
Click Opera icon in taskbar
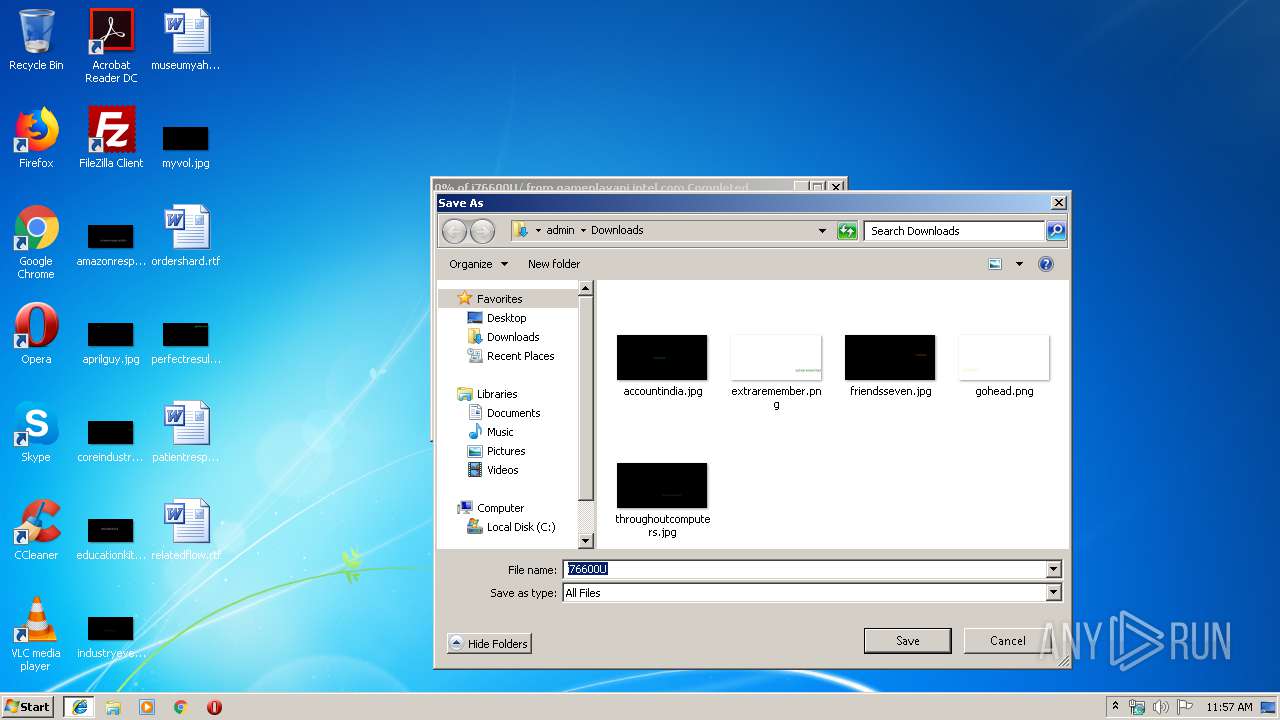tap(214, 707)
